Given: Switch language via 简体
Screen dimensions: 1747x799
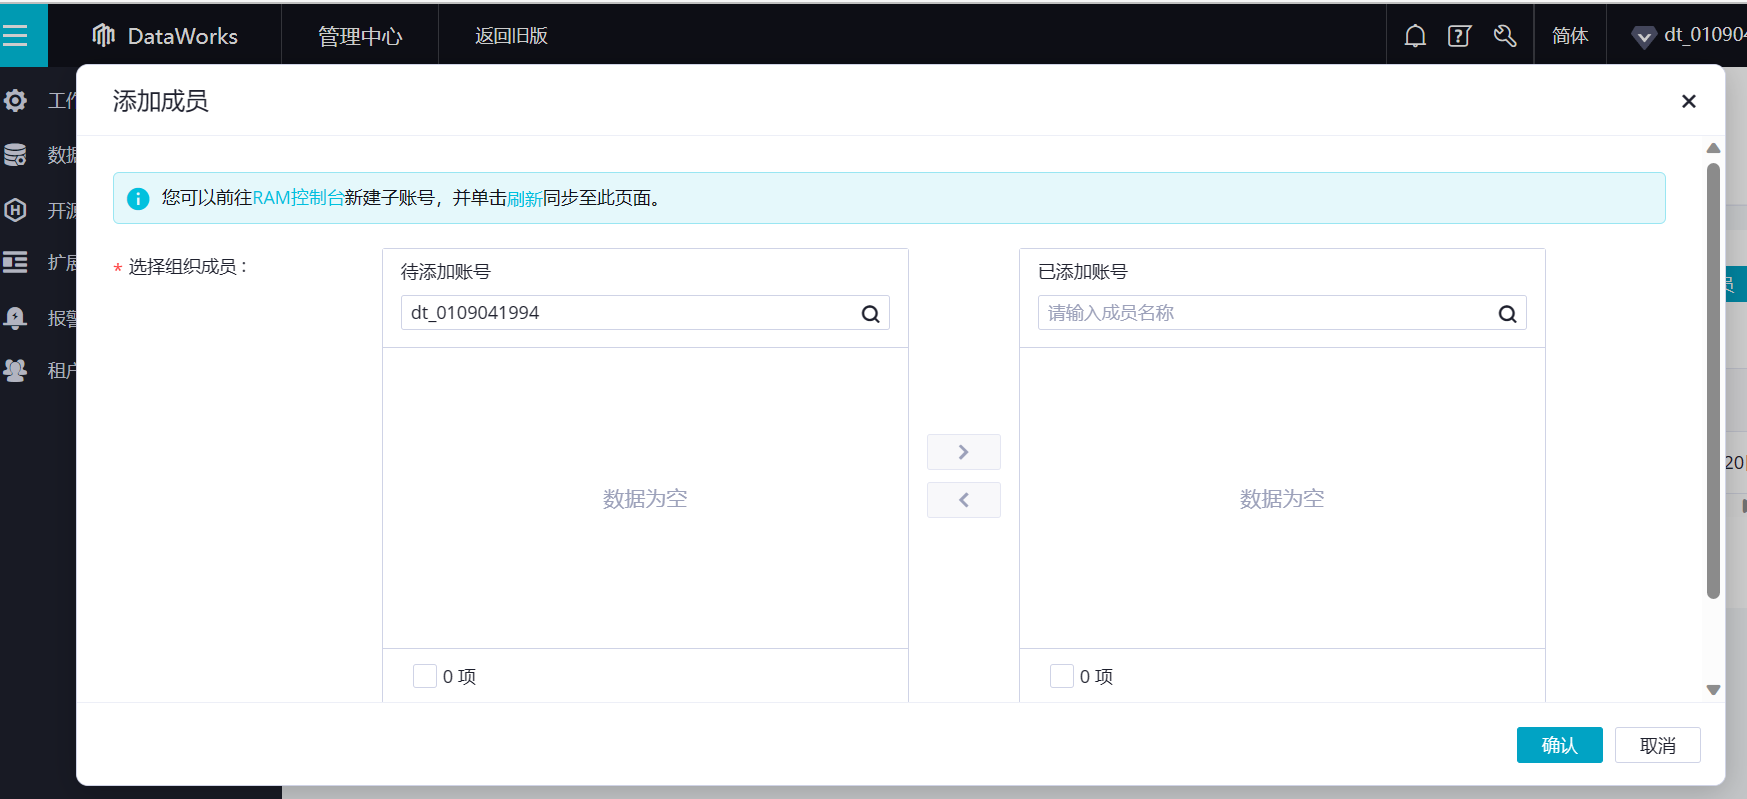Looking at the screenshot, I should 1570,36.
